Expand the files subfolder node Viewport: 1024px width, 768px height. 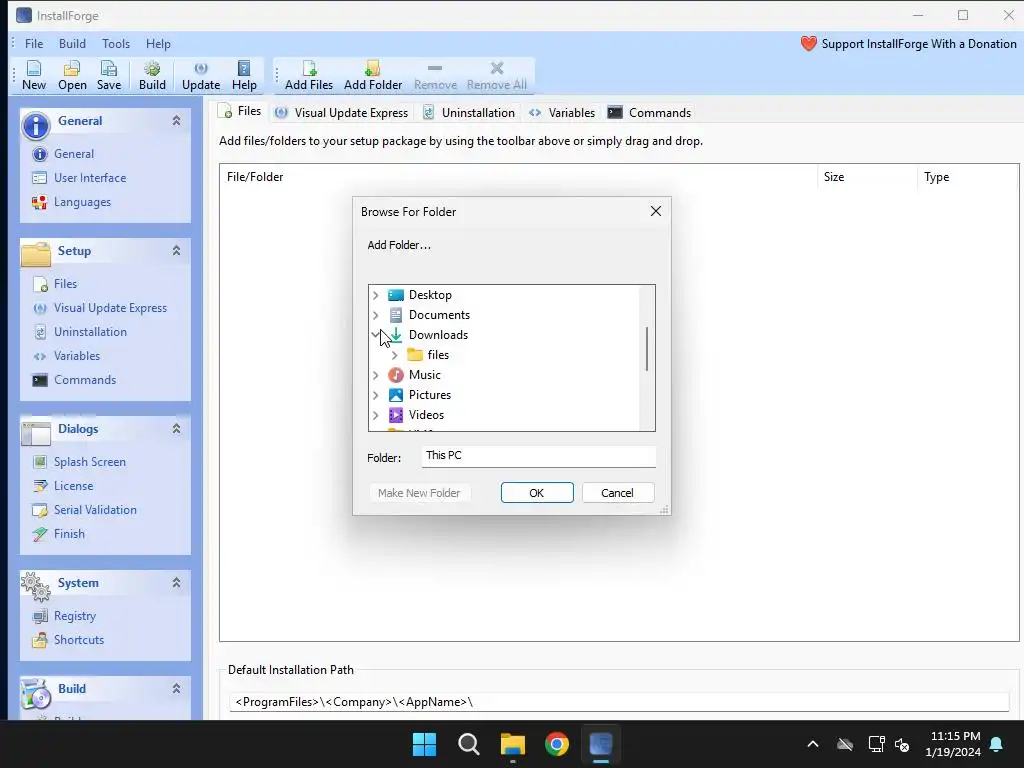(x=394, y=355)
